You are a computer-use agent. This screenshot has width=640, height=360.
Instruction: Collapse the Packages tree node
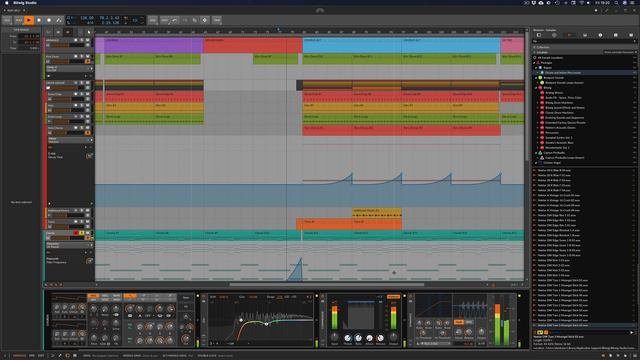pos(534,63)
